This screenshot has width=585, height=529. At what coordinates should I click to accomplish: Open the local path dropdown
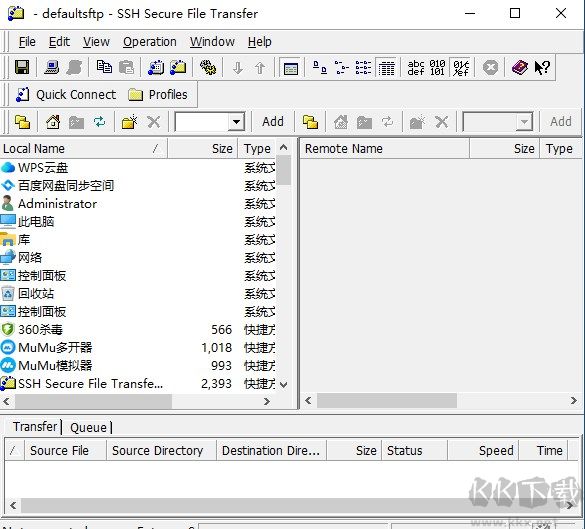(x=236, y=122)
